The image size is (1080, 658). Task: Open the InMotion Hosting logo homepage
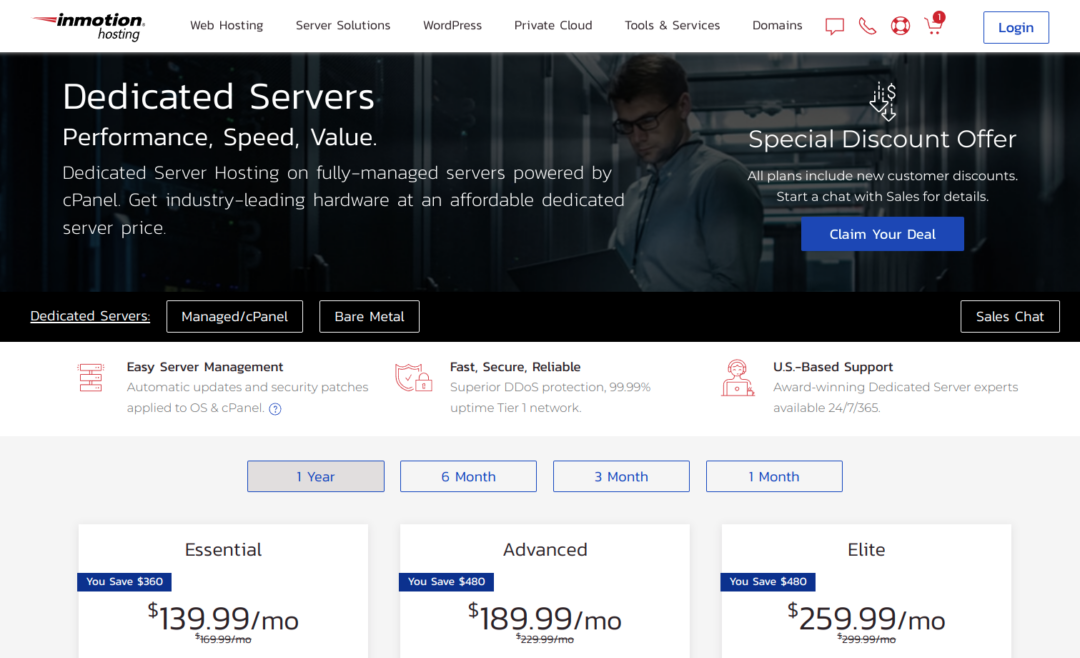pyautogui.click(x=88, y=26)
